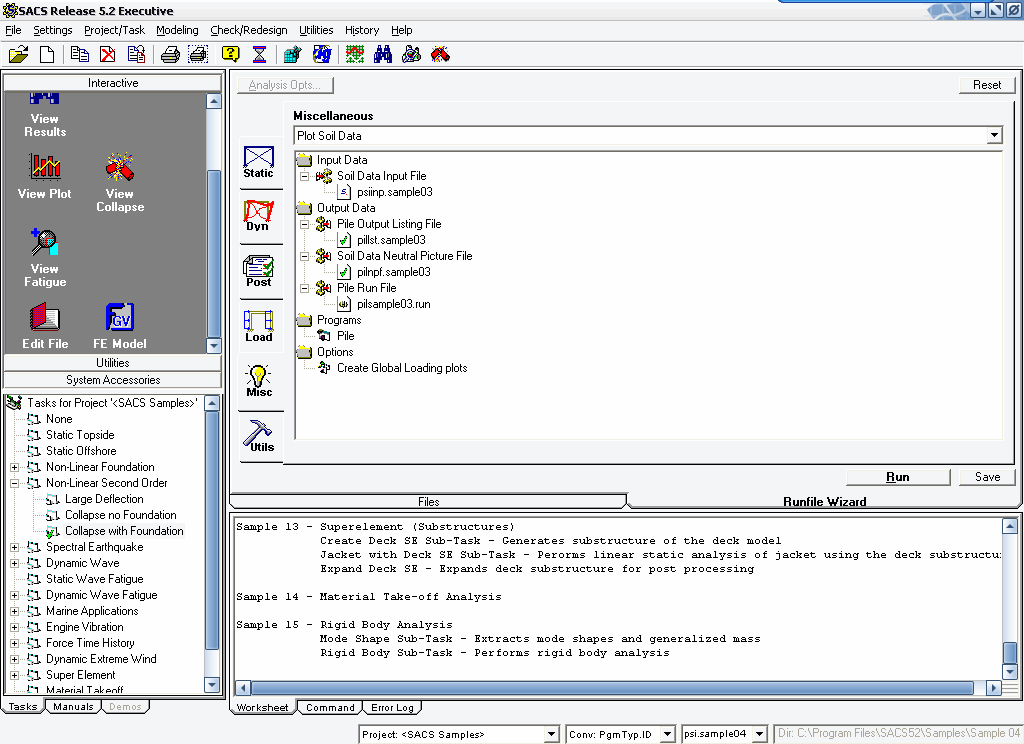Select the Utils hammer category
Screen dimensions: 1024x744
coord(259,436)
